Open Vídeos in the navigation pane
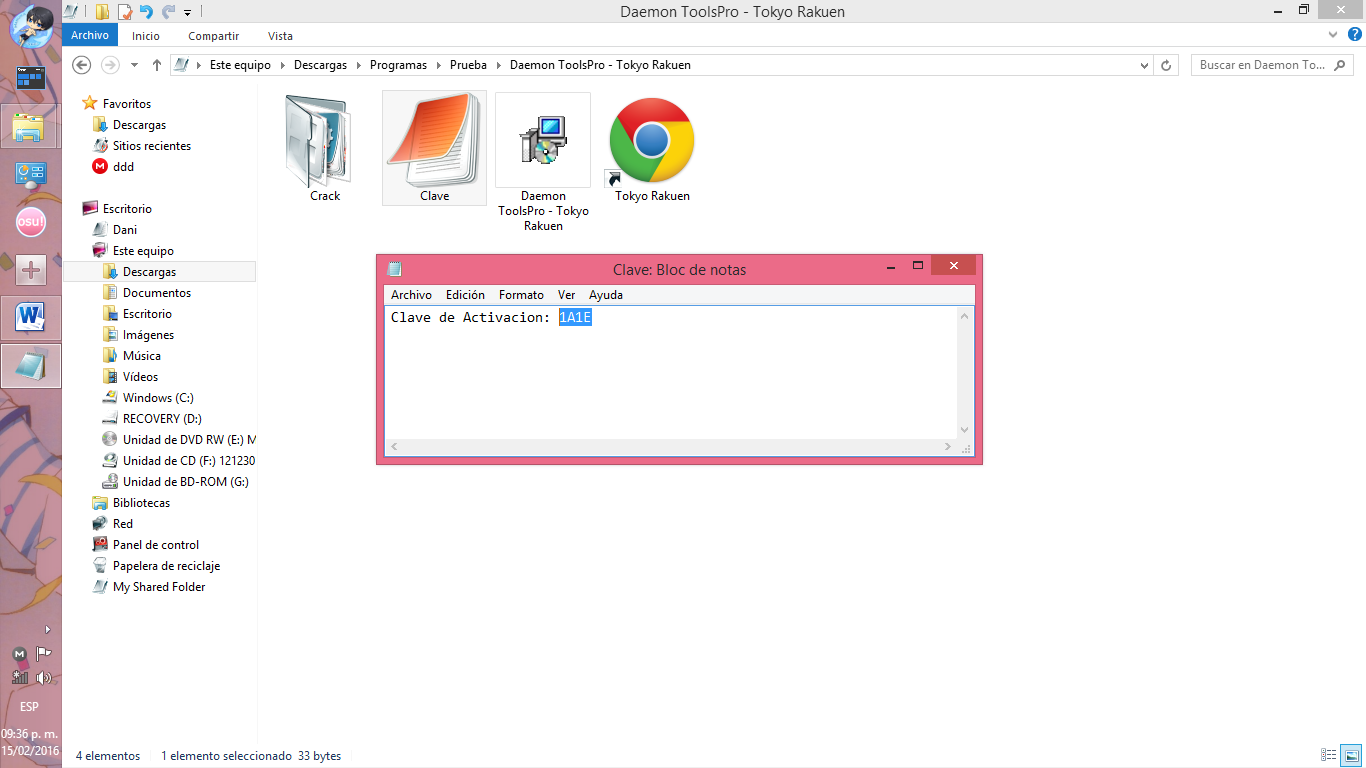1366x768 pixels. pos(140,377)
